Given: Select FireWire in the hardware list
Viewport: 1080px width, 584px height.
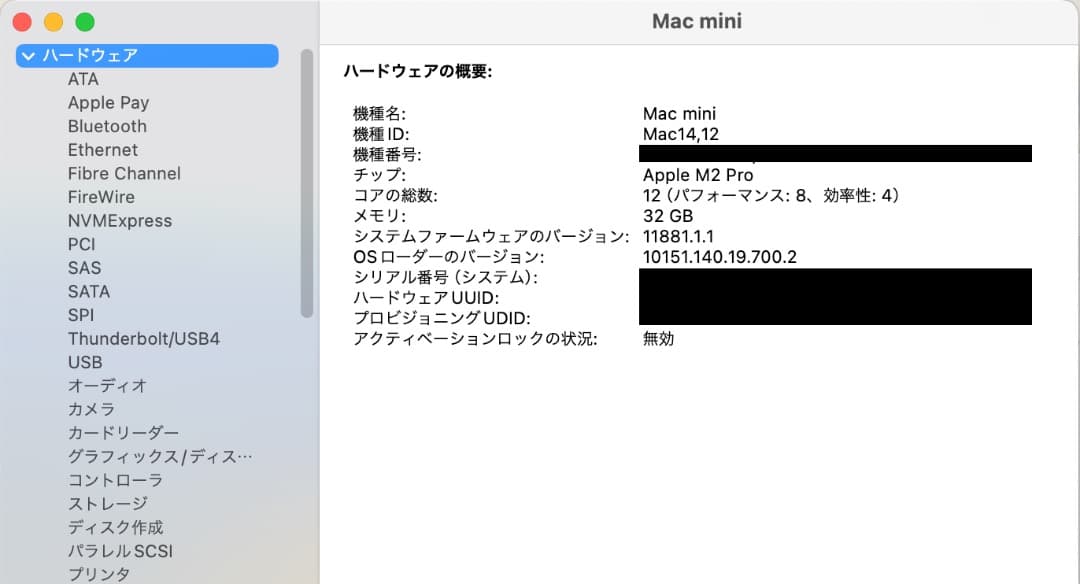Looking at the screenshot, I should (99, 197).
